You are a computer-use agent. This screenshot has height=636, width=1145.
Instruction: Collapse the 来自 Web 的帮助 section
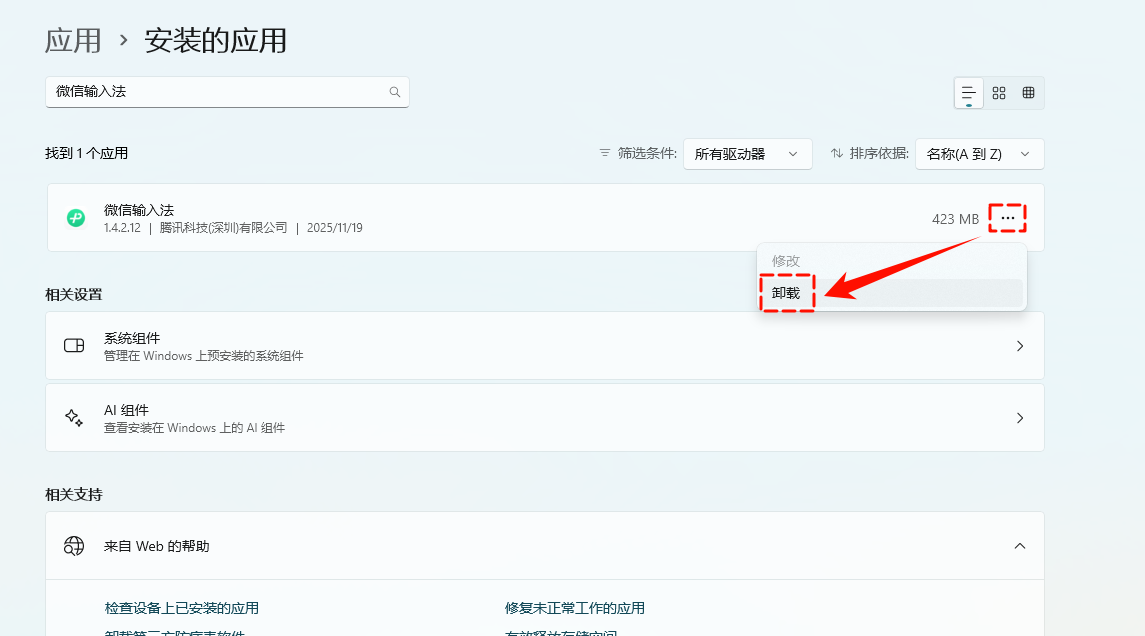1019,546
